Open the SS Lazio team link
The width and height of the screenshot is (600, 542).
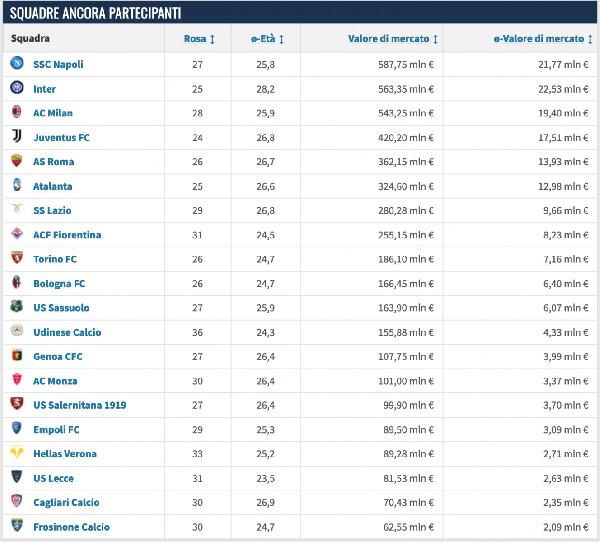(52, 211)
